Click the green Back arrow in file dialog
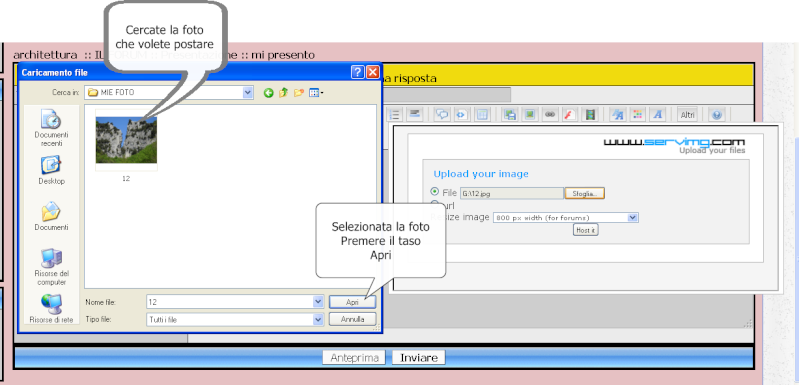 (269, 93)
